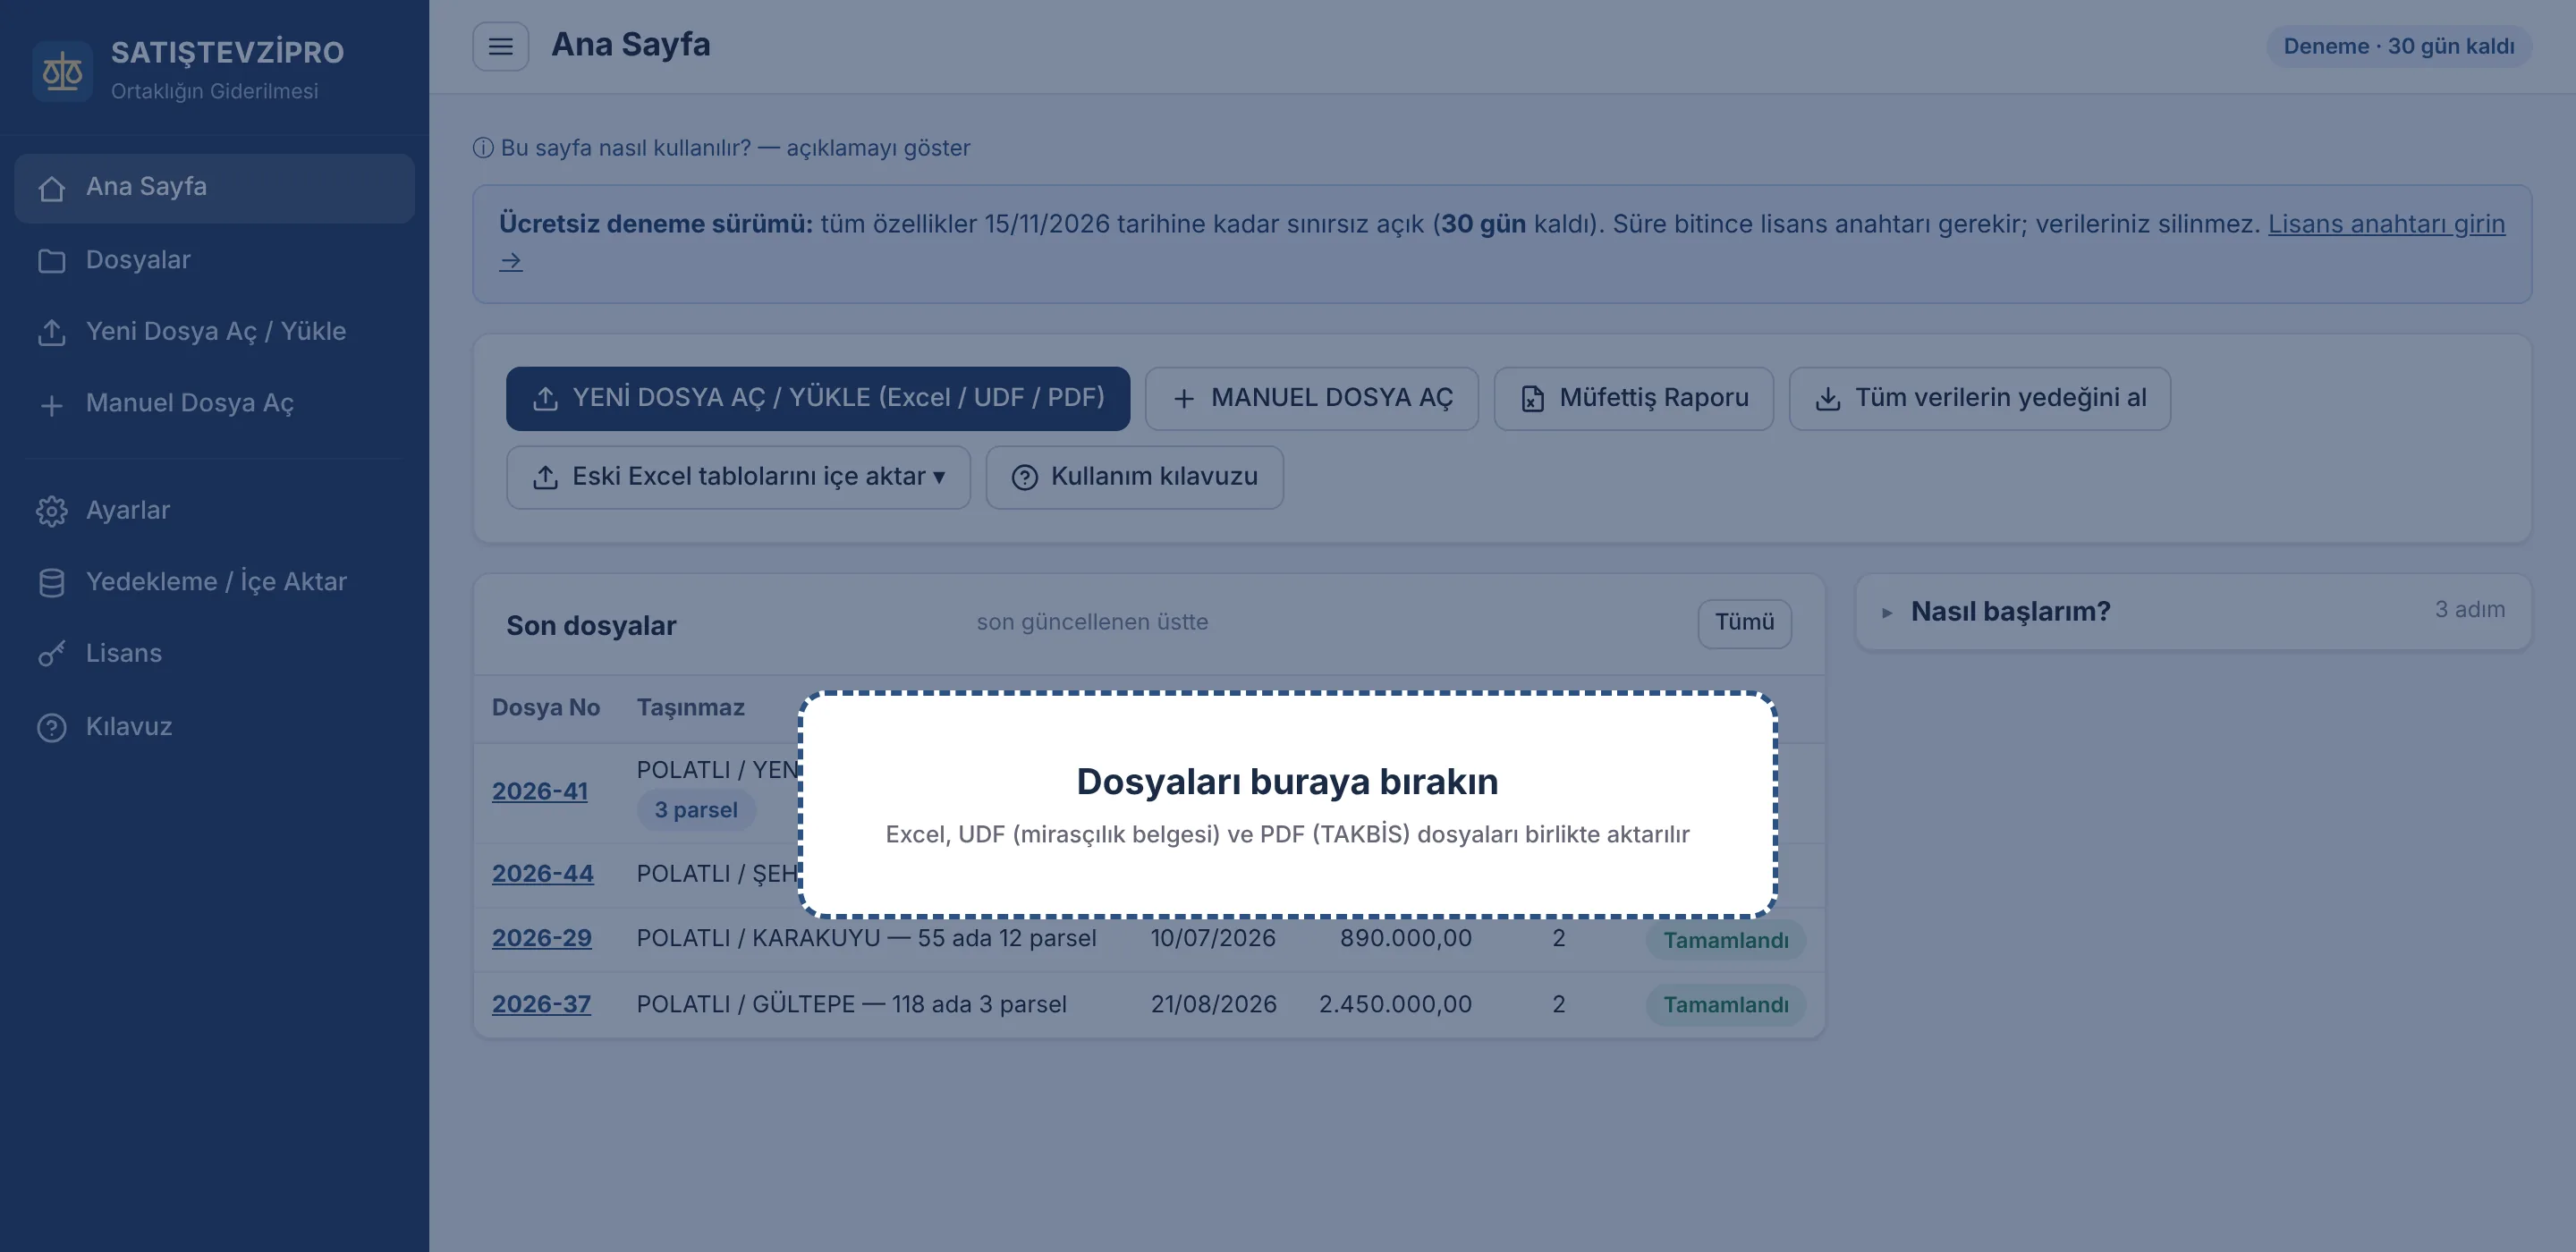
Task: Open file 2026-37 link
Action: [541, 1004]
